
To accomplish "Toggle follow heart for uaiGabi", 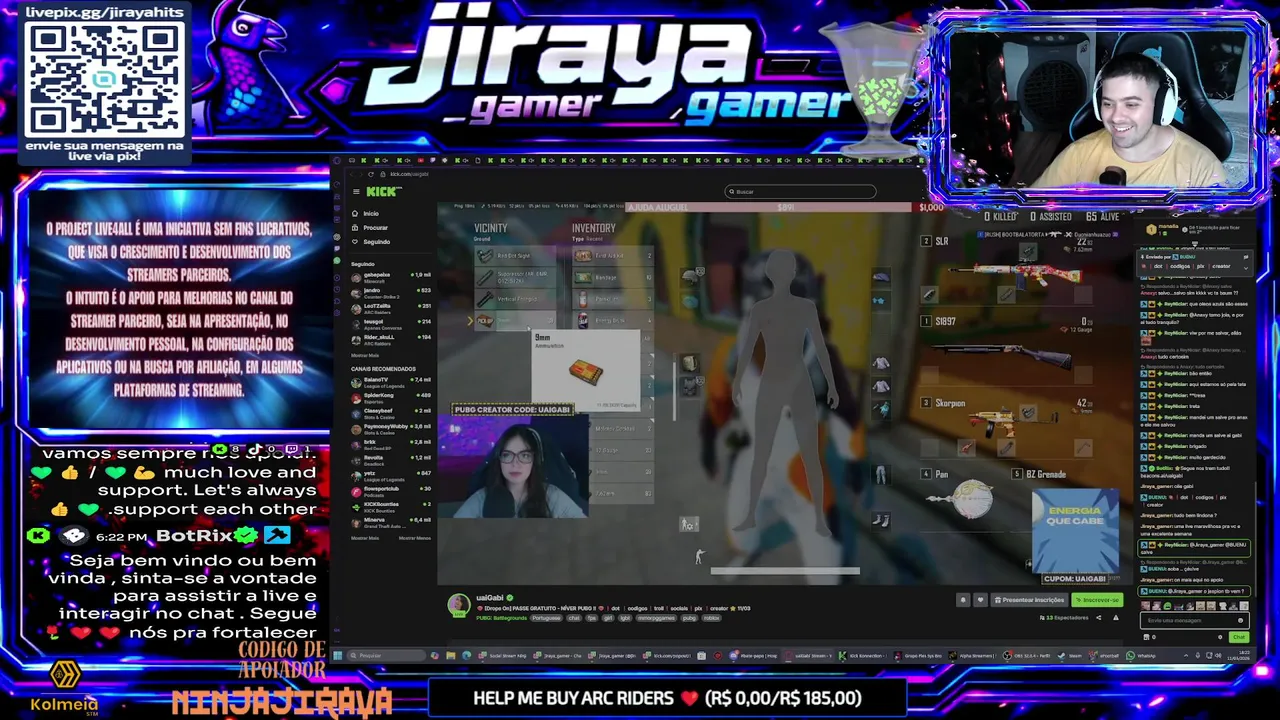I will coord(981,599).
